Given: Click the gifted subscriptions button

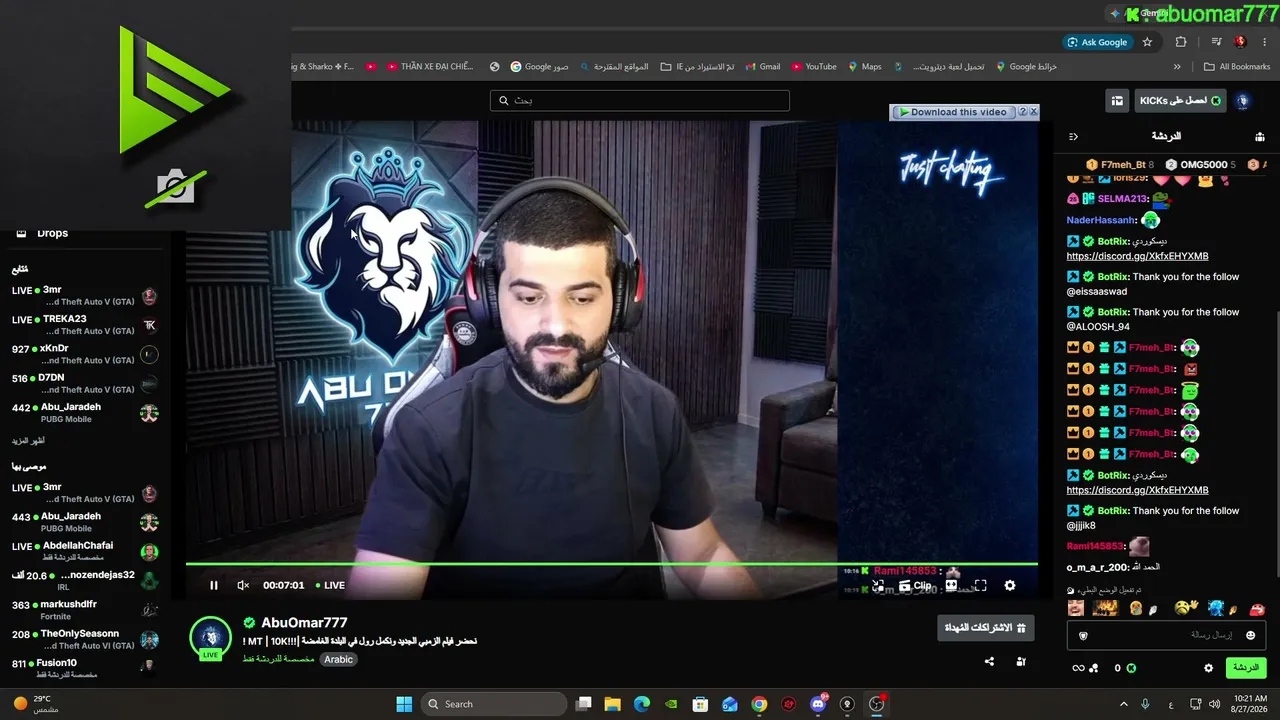Looking at the screenshot, I should [x=988, y=628].
